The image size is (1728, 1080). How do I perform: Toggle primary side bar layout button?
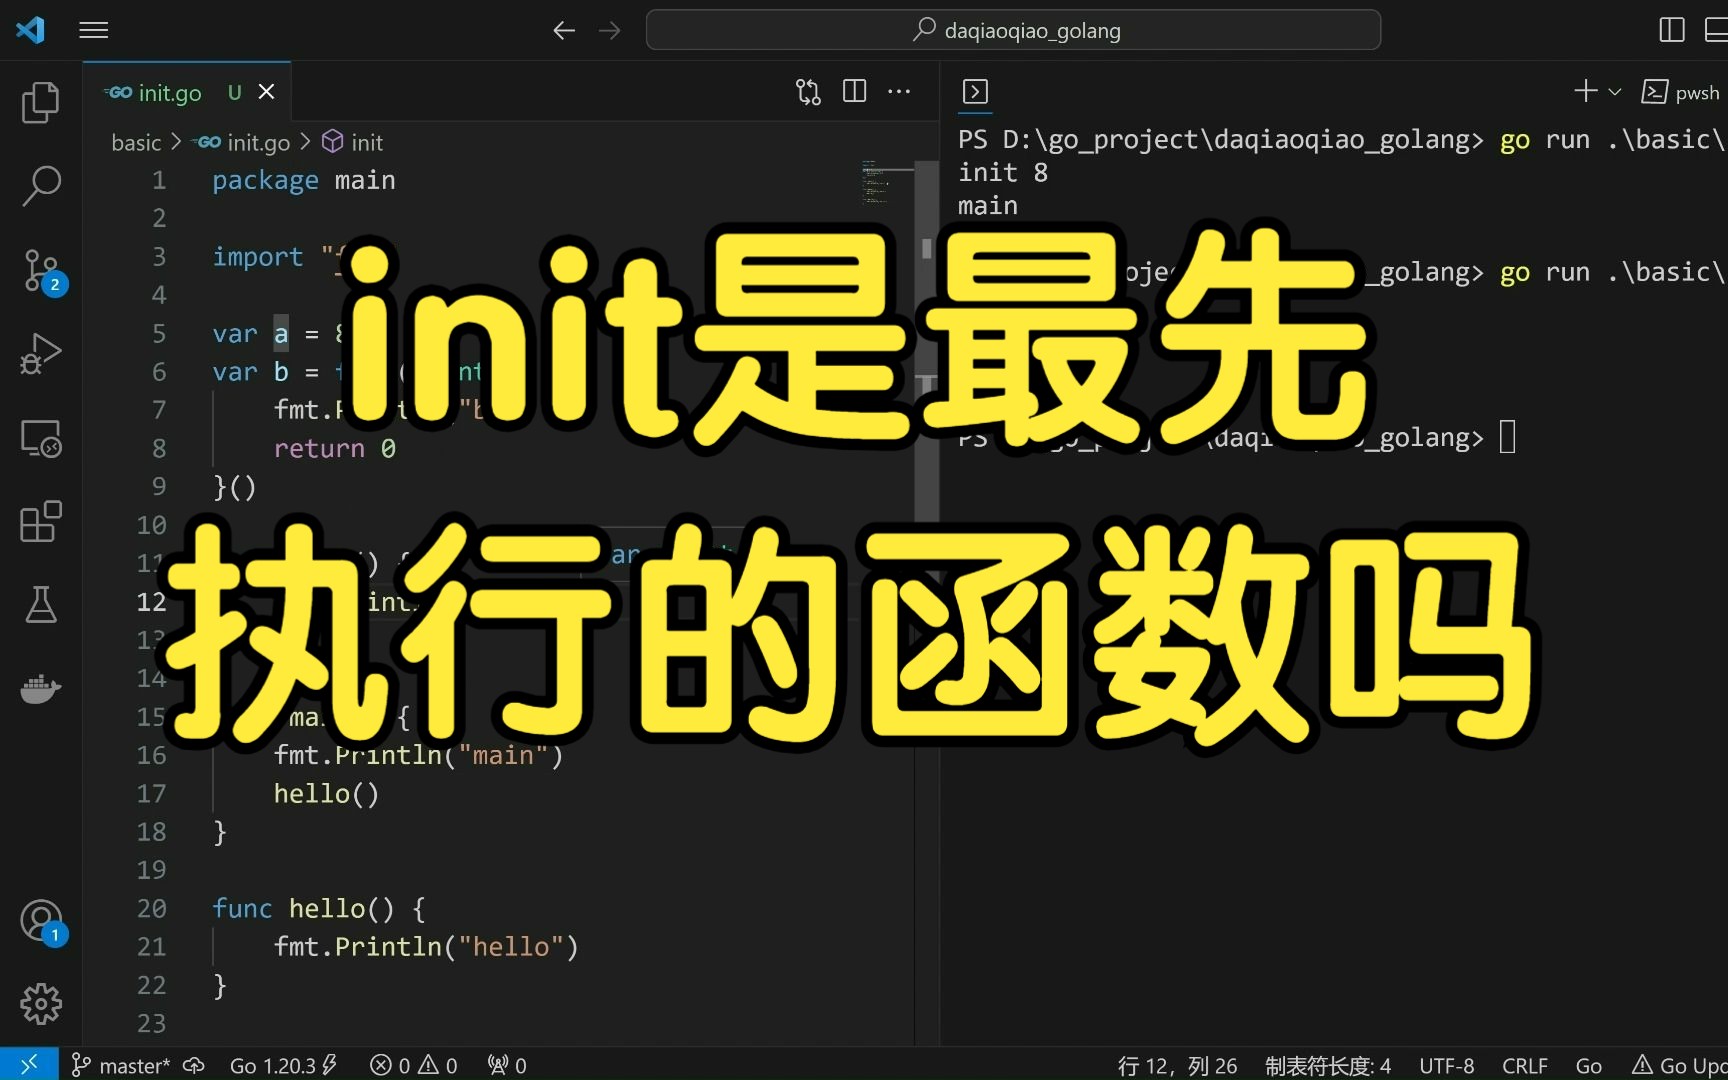coord(1671,30)
